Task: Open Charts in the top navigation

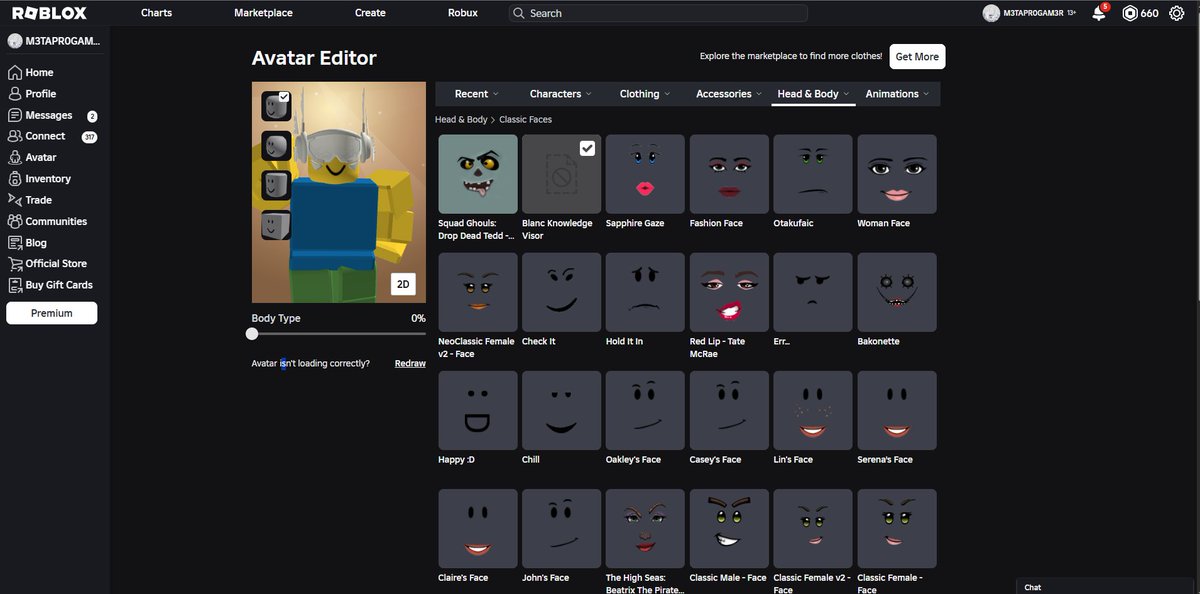Action: pos(156,13)
